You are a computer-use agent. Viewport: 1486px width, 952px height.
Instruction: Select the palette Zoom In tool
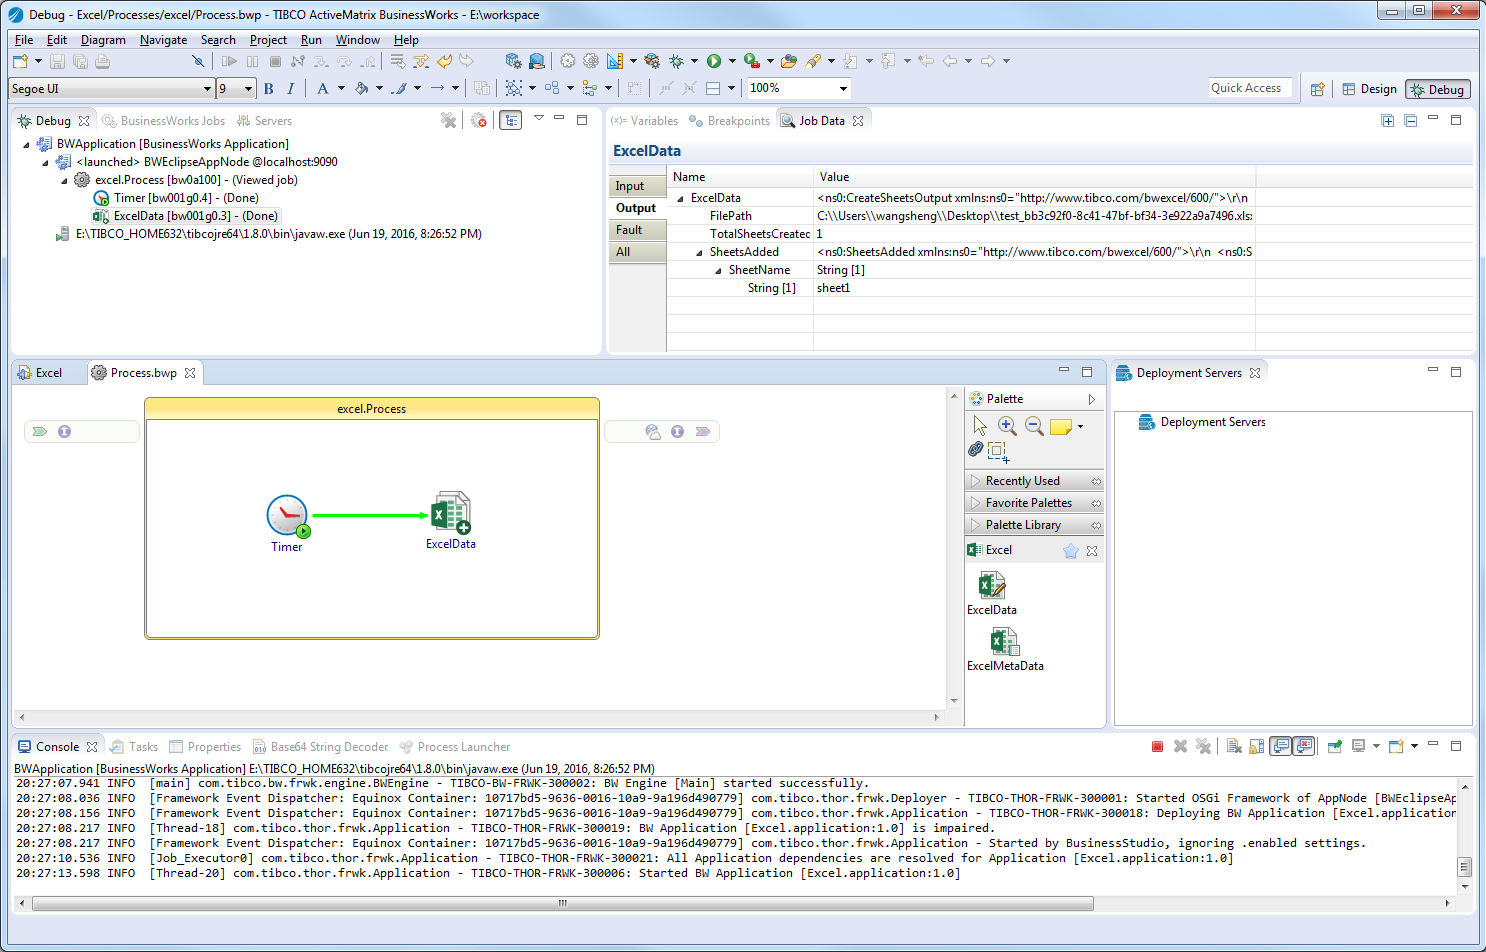point(1007,426)
